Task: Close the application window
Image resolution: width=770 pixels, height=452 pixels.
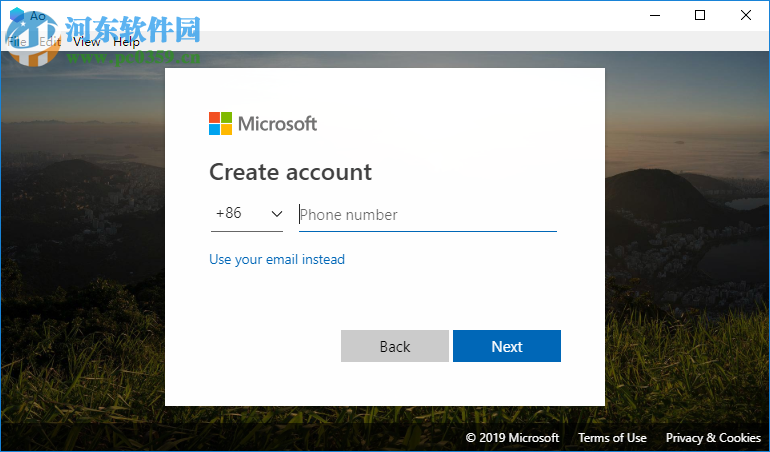Action: (745, 15)
